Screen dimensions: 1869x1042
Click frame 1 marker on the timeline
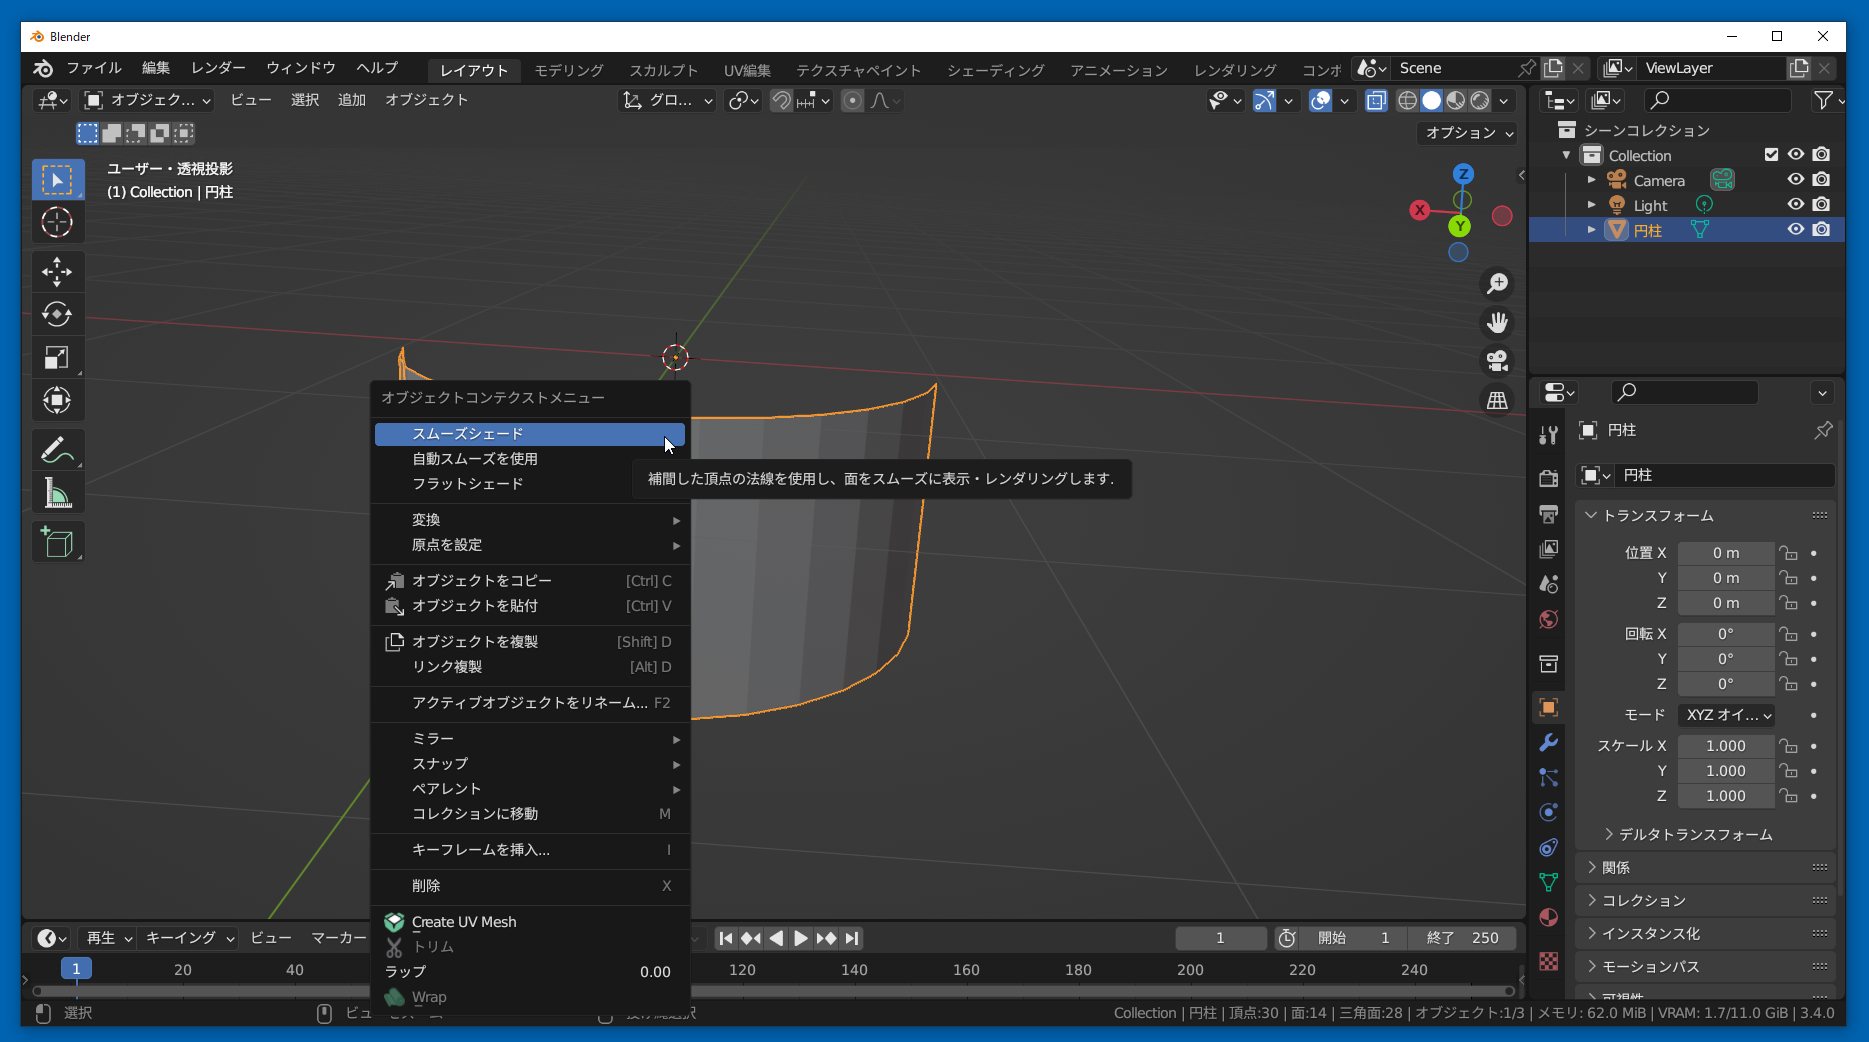[x=76, y=969]
